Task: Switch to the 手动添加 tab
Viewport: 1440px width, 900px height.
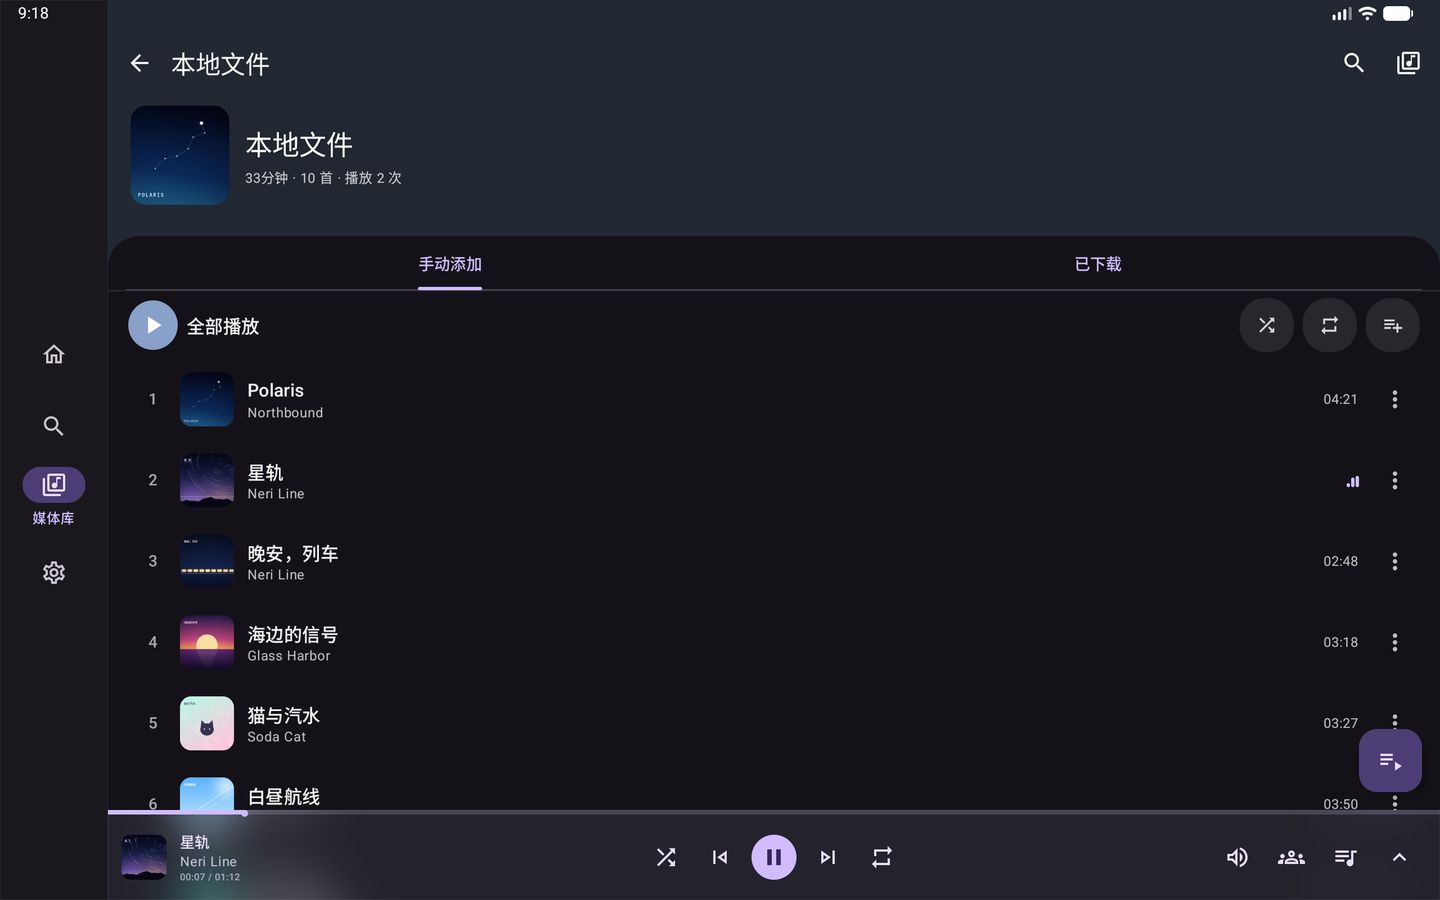Action: tap(450, 264)
